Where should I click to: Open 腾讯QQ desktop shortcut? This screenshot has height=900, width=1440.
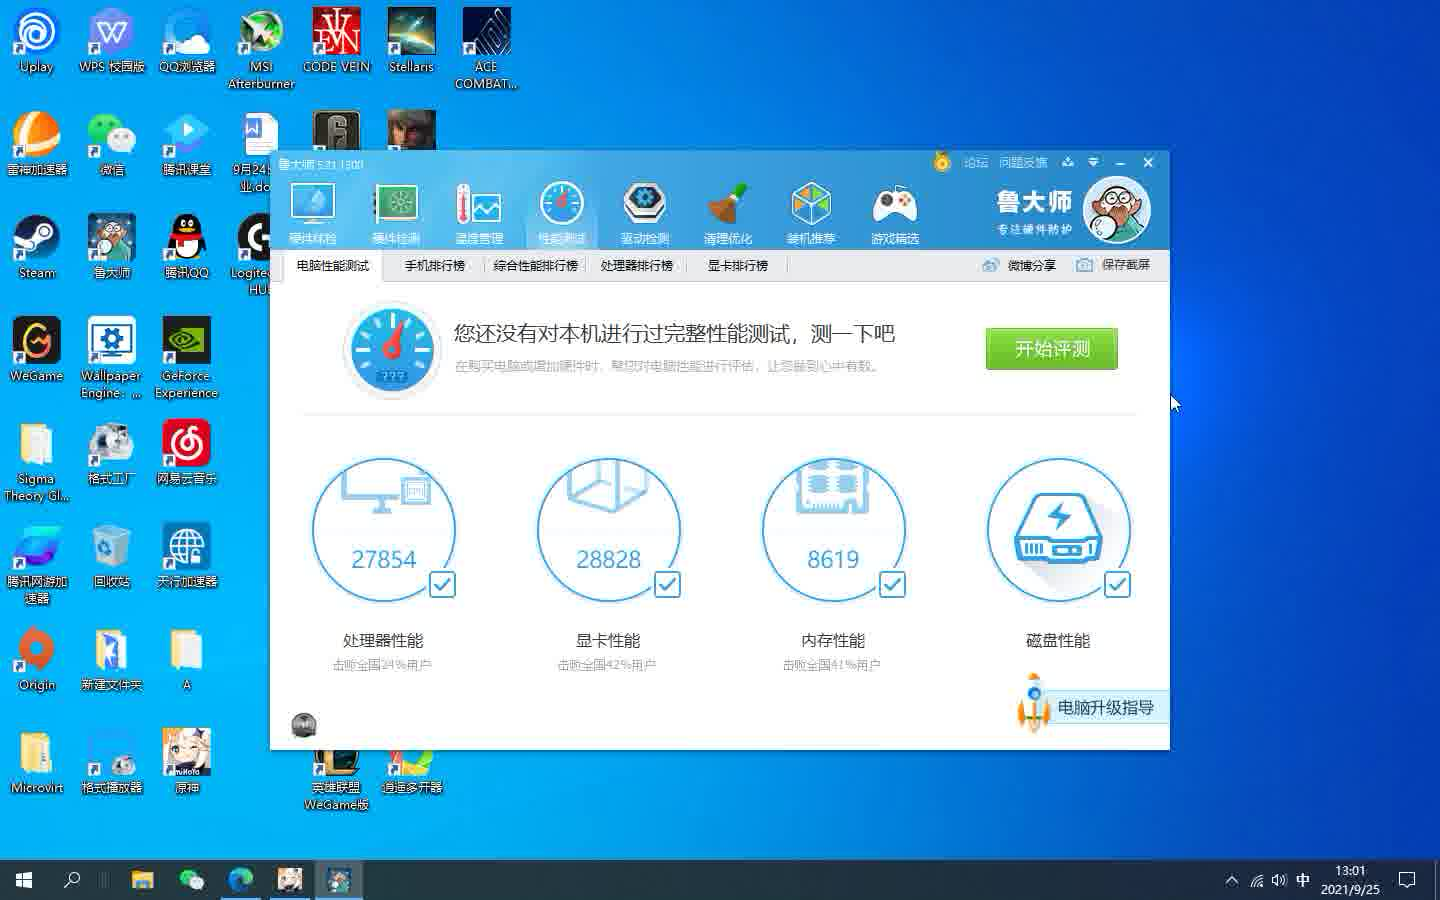pos(187,247)
